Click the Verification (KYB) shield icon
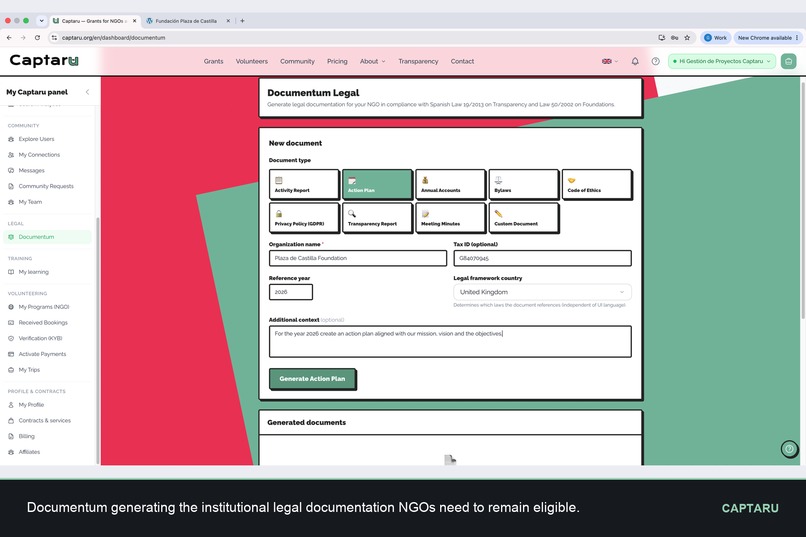This screenshot has height=537, width=806. click(11, 338)
